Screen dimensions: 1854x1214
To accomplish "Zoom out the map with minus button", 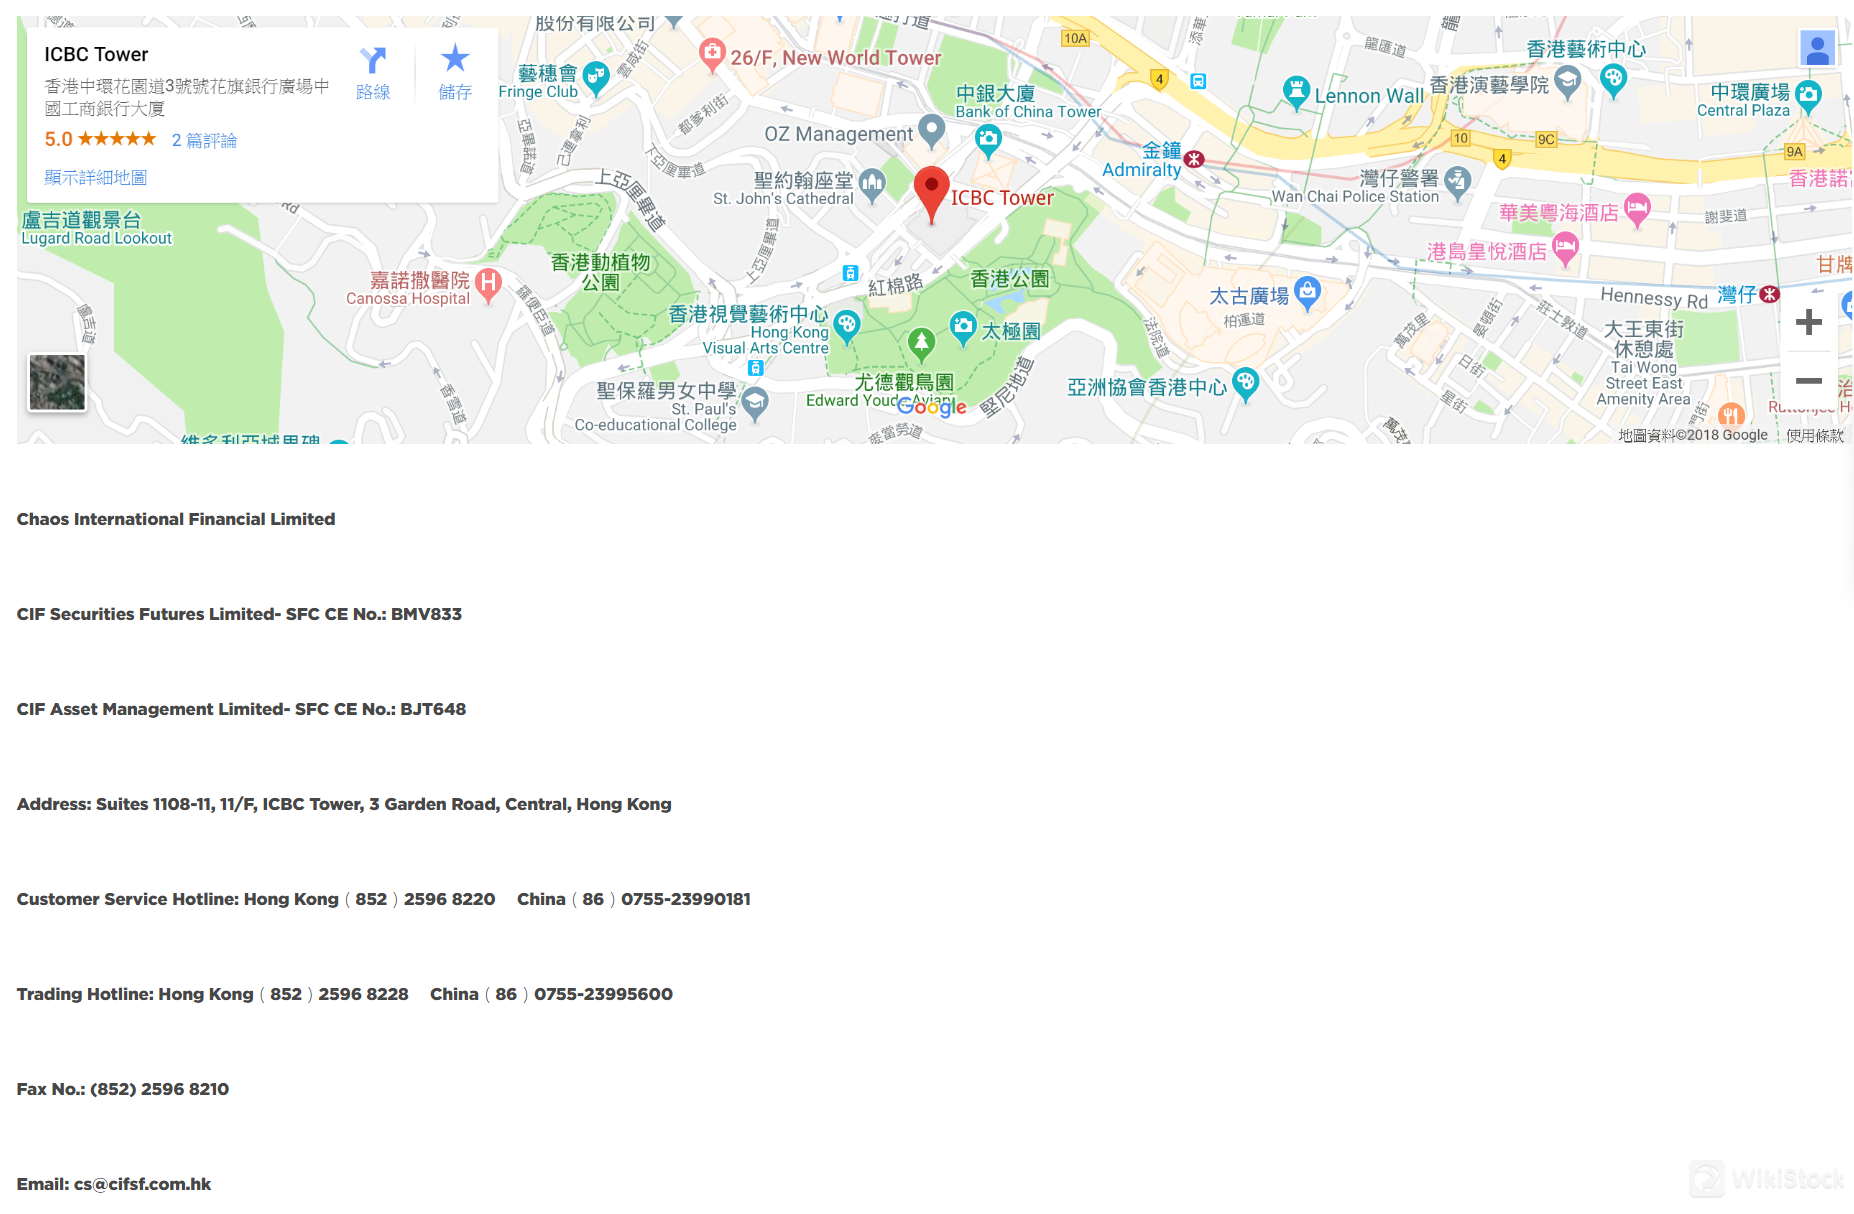I will tap(1808, 381).
